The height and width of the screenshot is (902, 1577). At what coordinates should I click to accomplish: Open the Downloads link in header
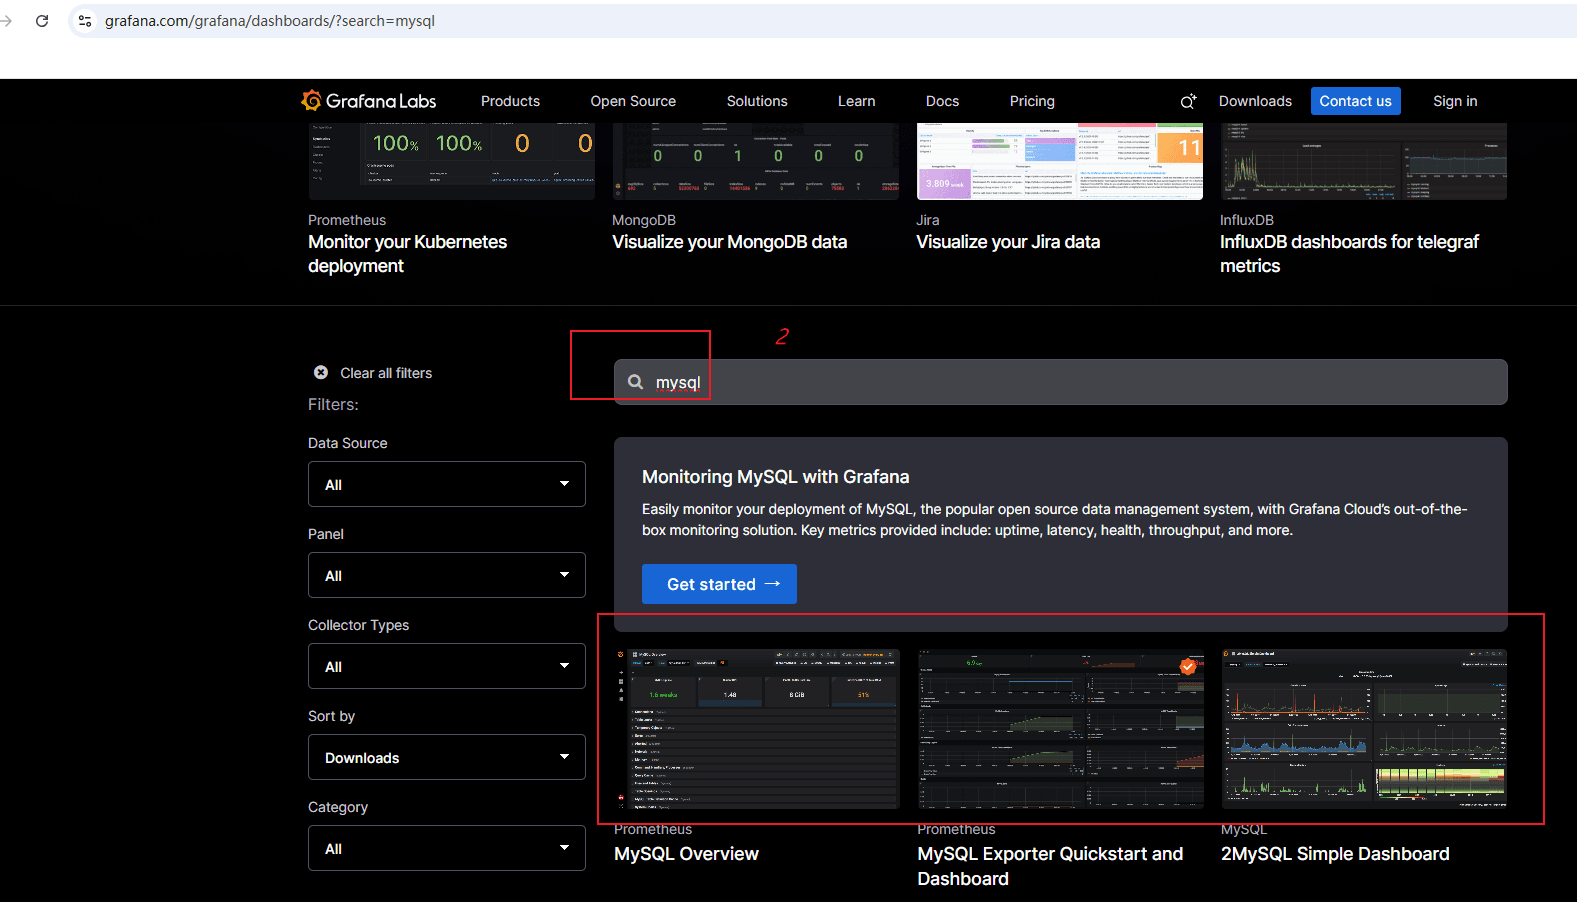(x=1255, y=101)
